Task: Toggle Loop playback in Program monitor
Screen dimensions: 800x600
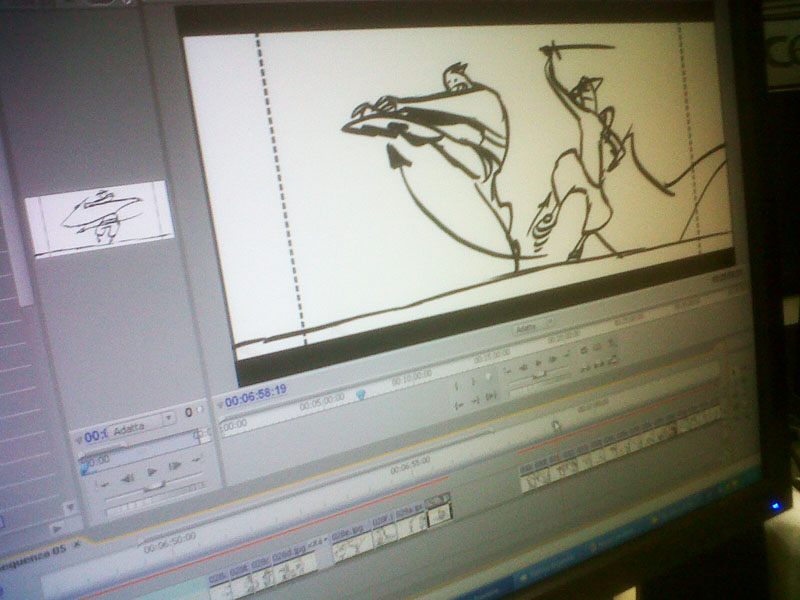Action: click(584, 349)
